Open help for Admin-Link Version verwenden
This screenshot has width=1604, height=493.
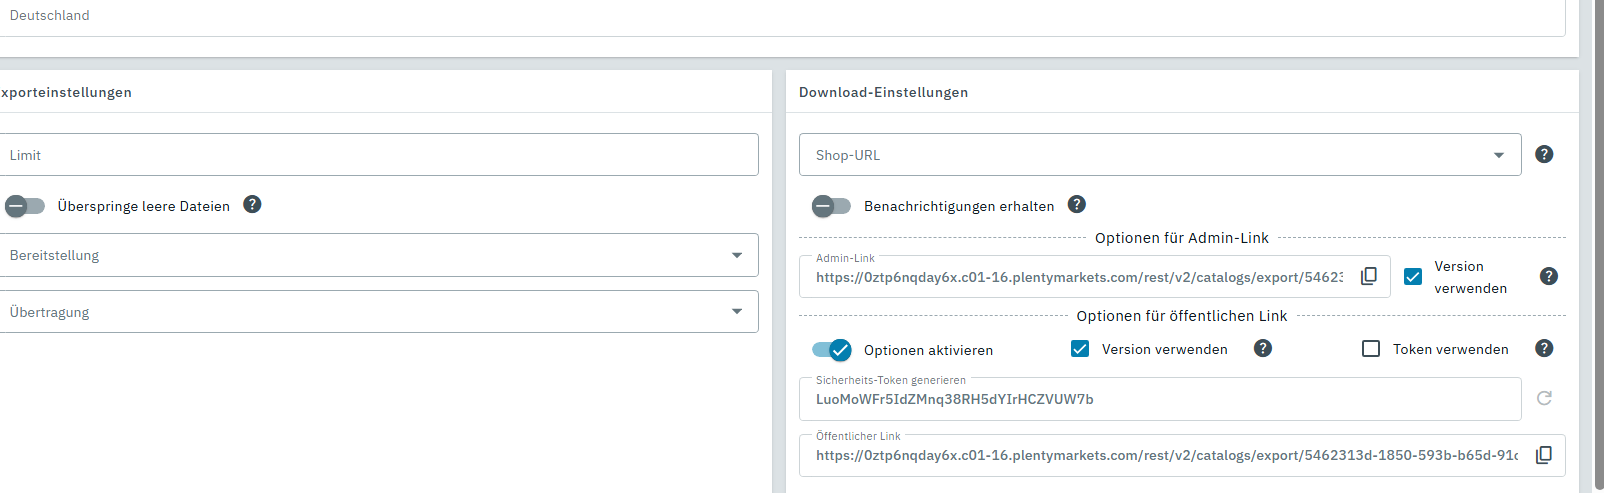point(1548,276)
